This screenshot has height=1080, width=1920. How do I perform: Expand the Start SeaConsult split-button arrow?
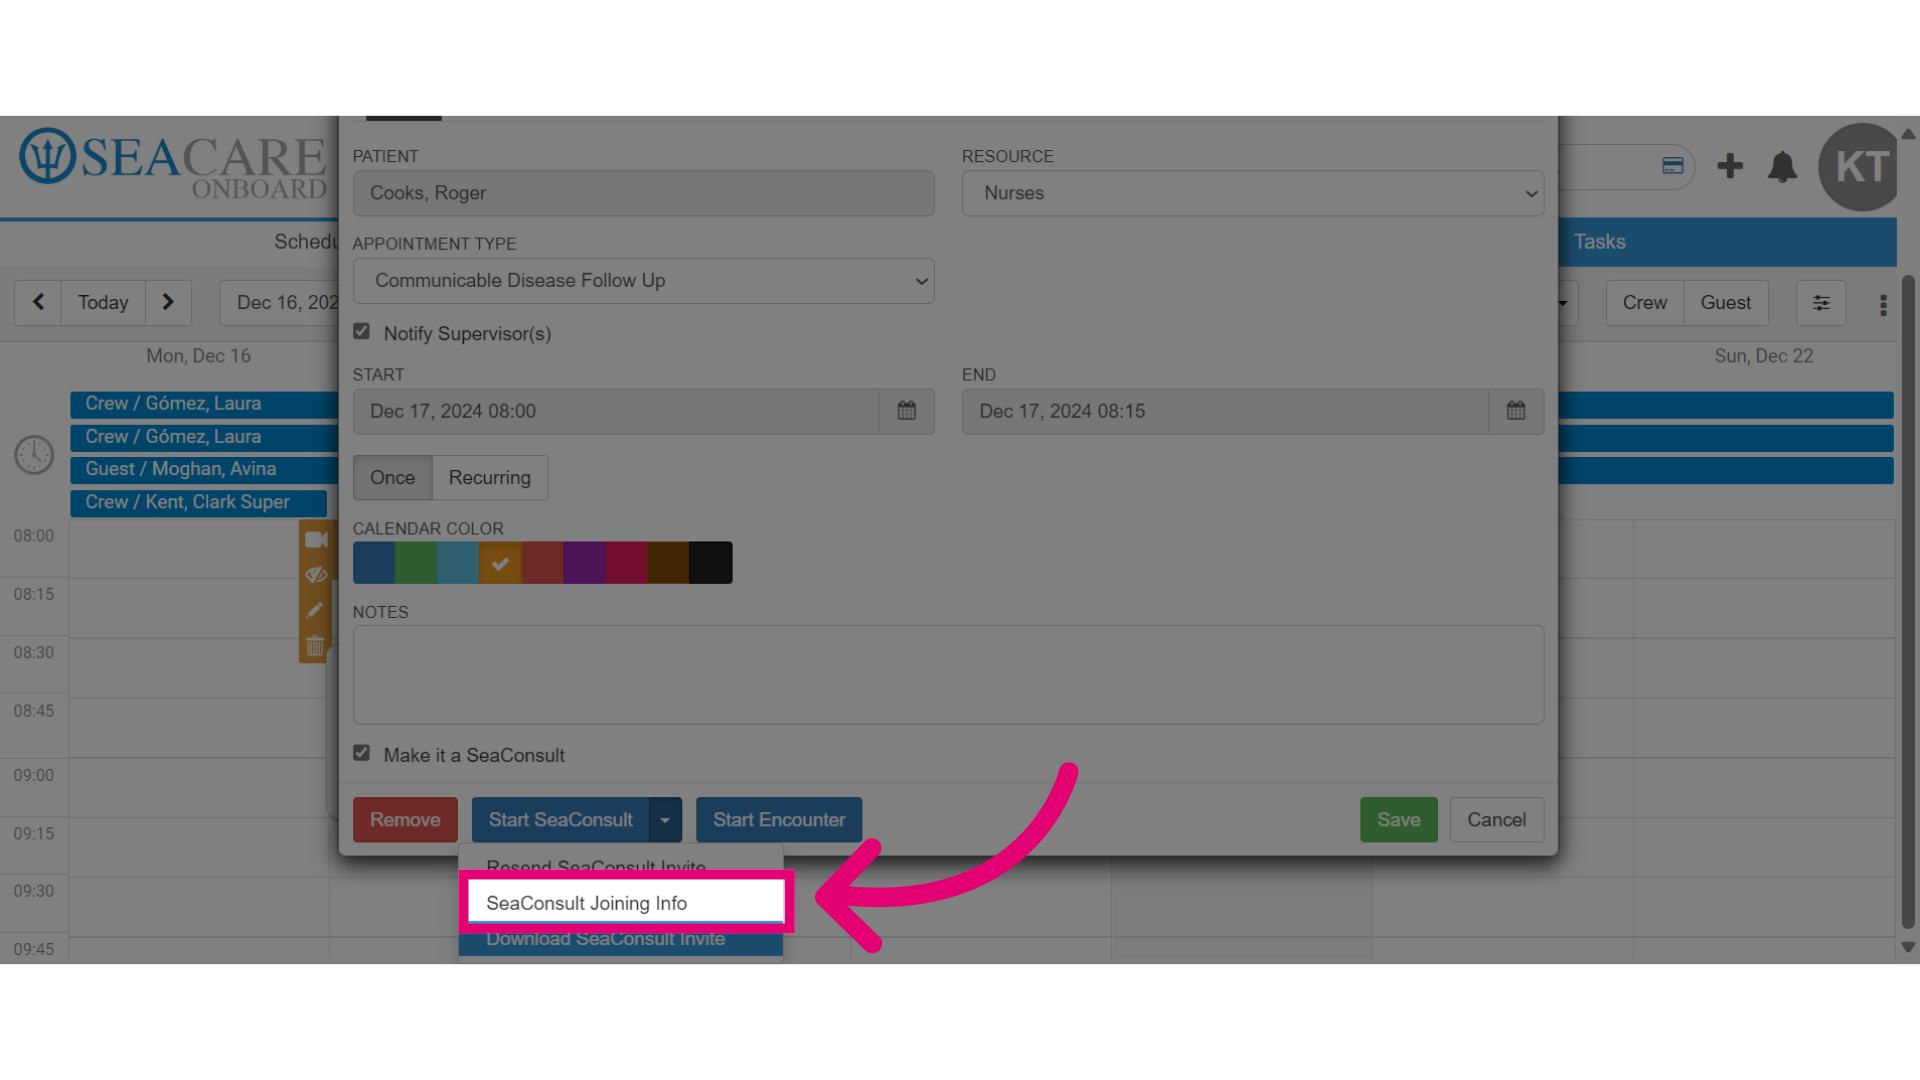(x=665, y=820)
